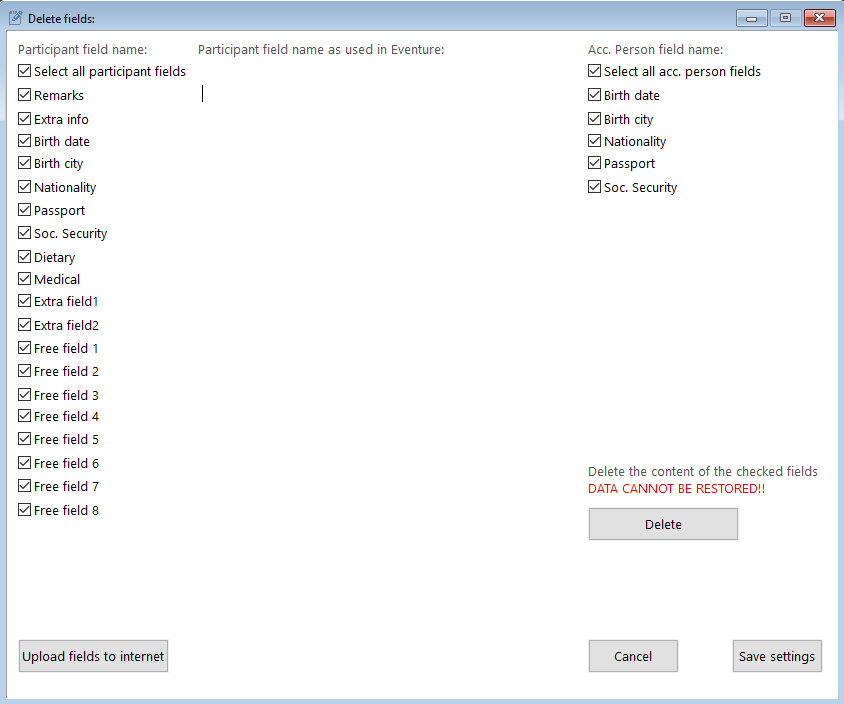Toggle acc. person Passport checkbox
Image resolution: width=844 pixels, height=704 pixels.
pyautogui.click(x=595, y=163)
